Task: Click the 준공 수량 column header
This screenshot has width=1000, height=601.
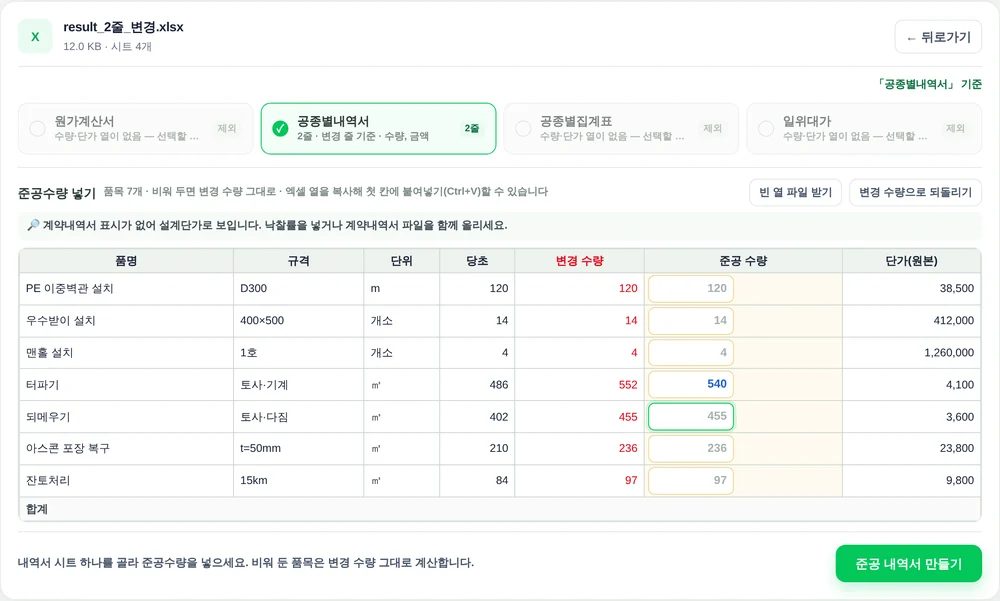Action: [744, 260]
